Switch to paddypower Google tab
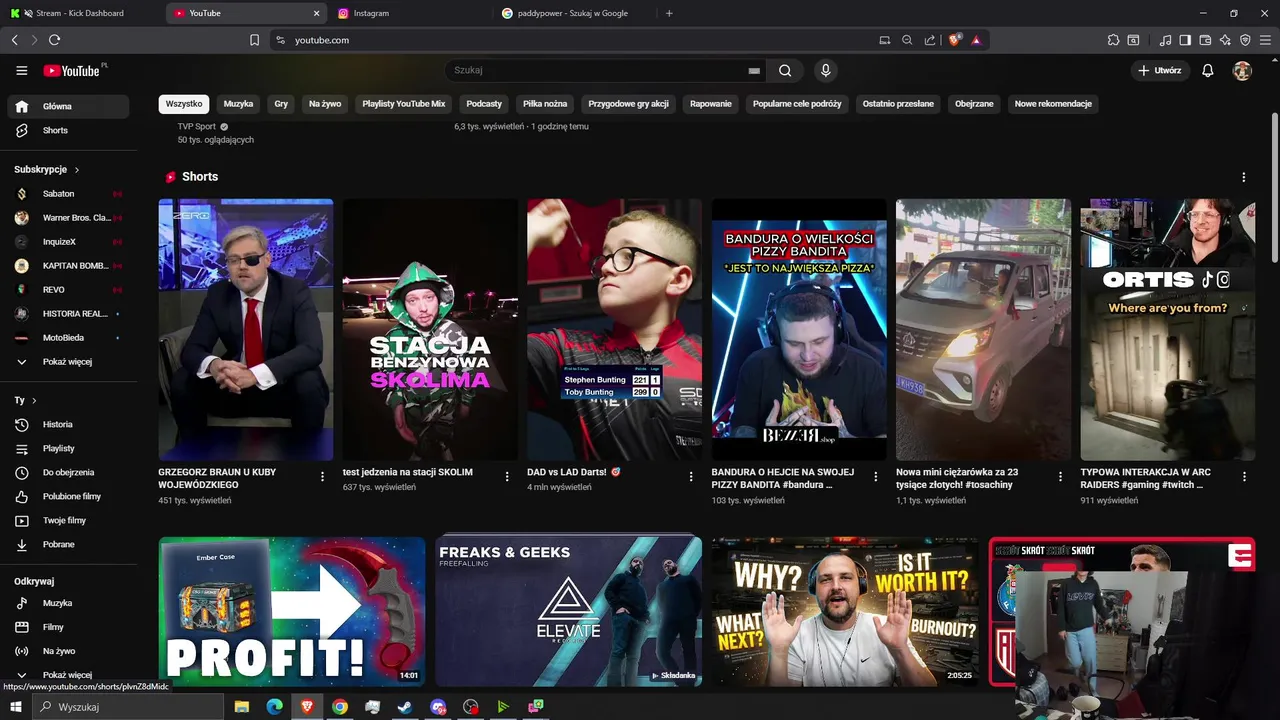This screenshot has width=1280, height=720. tap(575, 13)
